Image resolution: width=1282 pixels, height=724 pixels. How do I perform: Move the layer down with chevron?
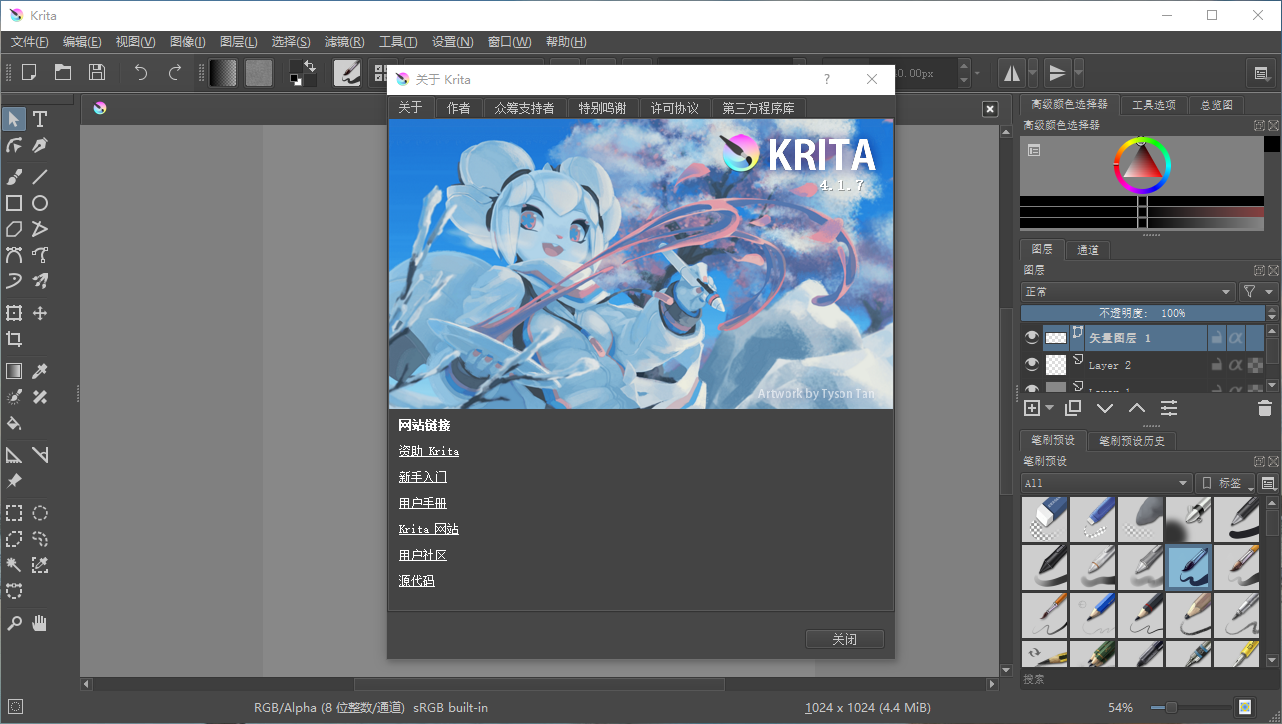(1105, 408)
